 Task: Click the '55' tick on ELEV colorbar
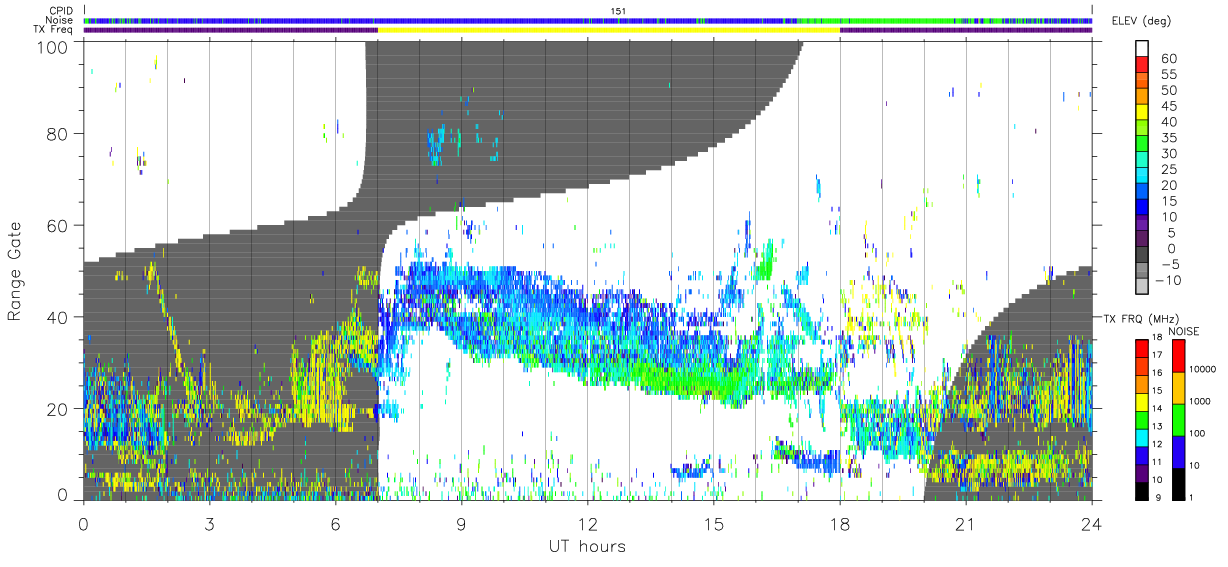point(1168,75)
